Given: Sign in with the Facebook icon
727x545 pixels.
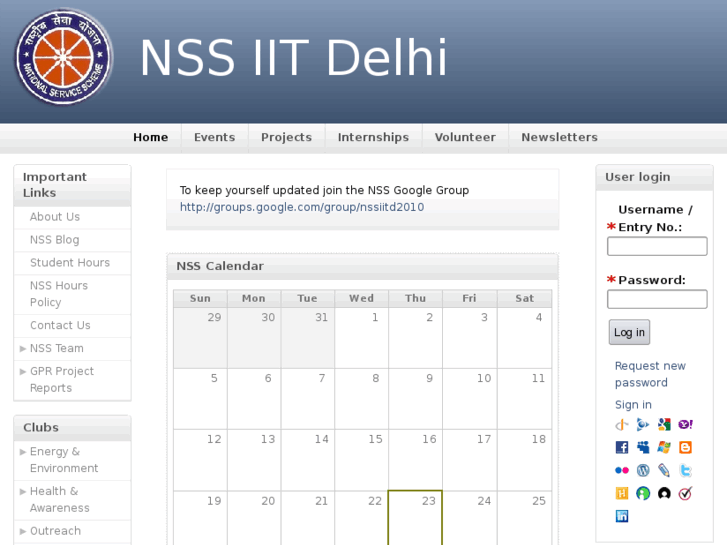Looking at the screenshot, I should click(622, 447).
